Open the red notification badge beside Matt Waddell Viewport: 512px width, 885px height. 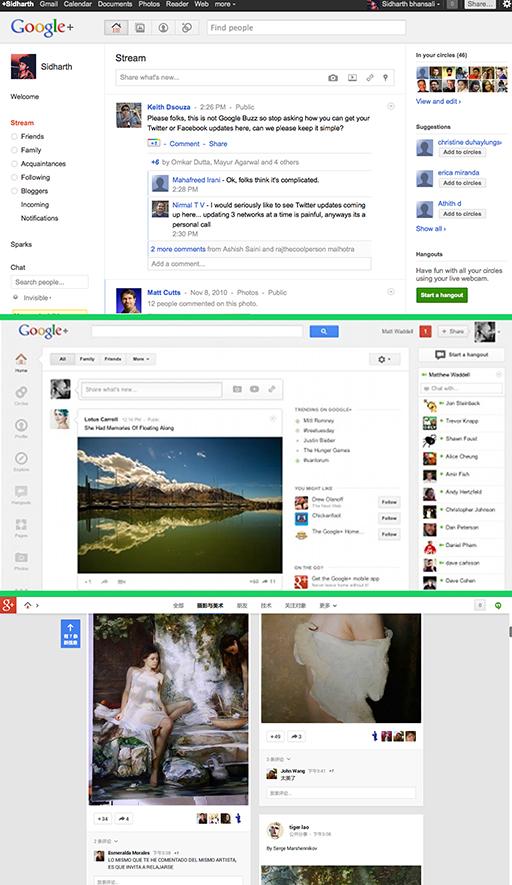pyautogui.click(x=425, y=331)
